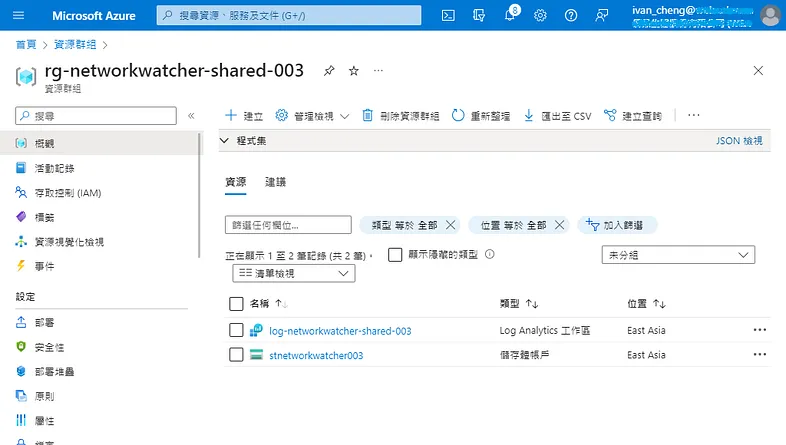
Task: Open 活動記錄 in the sidebar
Action: (x=54, y=168)
